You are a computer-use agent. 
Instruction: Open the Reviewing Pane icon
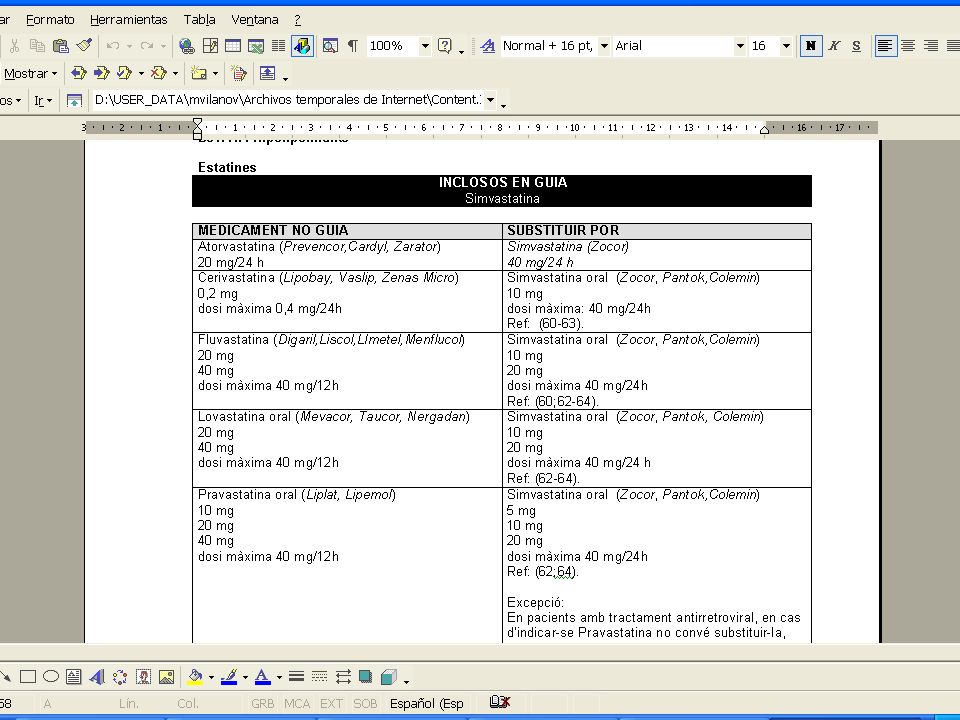point(268,73)
